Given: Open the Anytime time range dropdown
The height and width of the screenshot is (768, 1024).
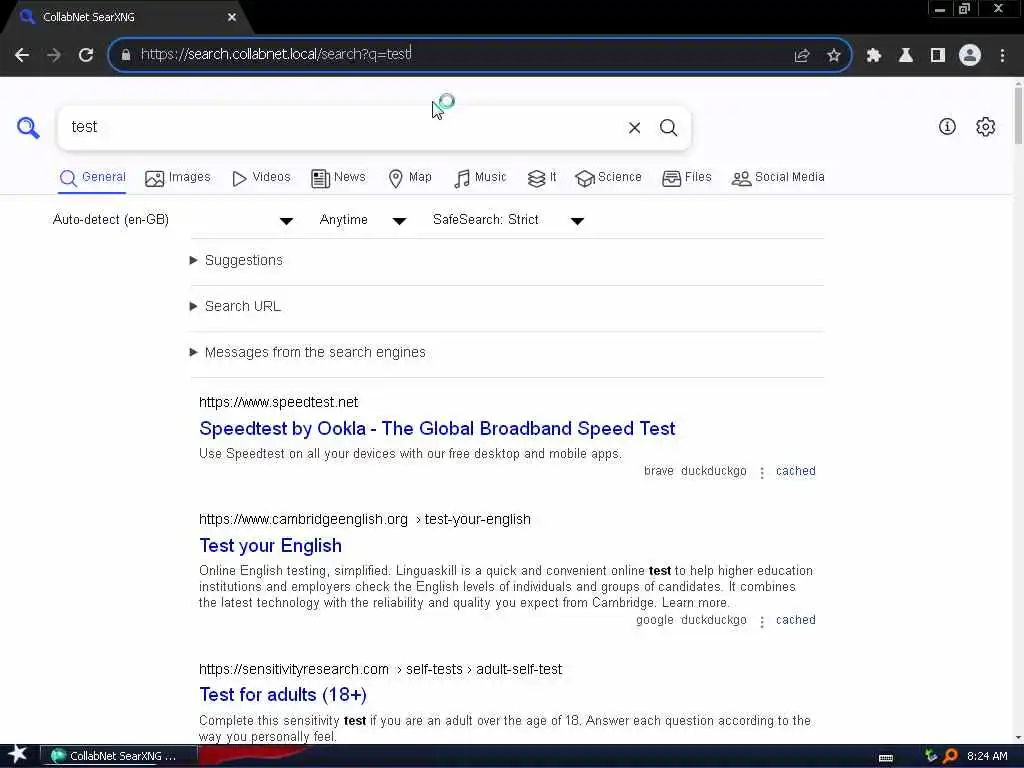Looking at the screenshot, I should click(x=363, y=220).
